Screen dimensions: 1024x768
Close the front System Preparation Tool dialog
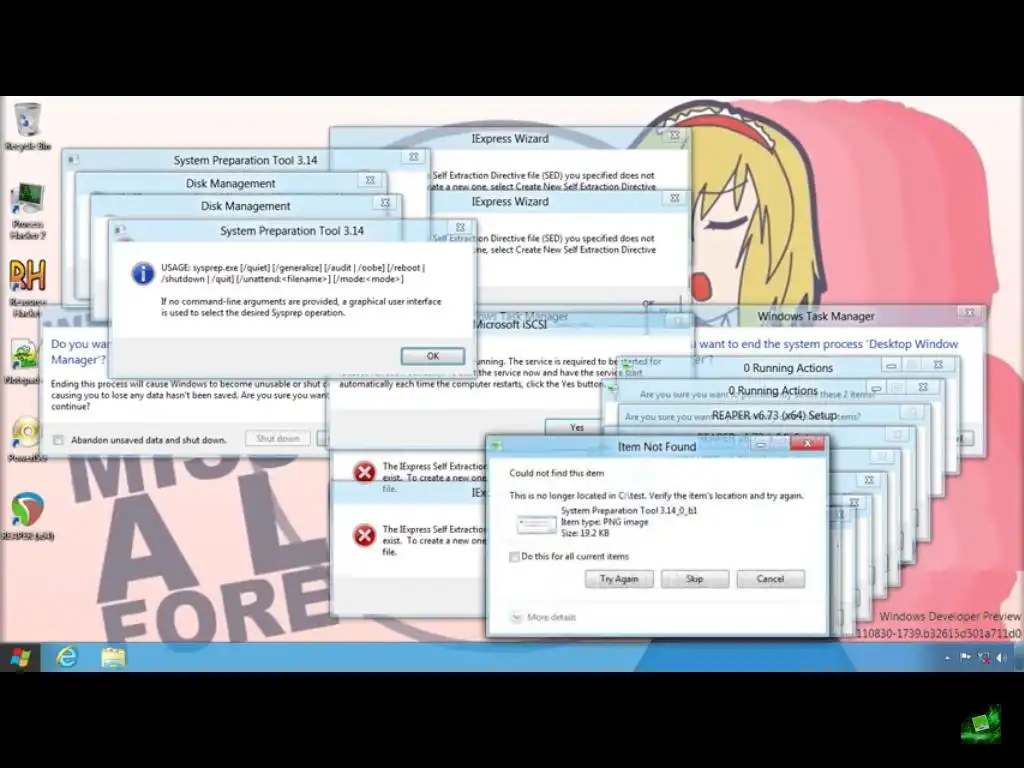pos(460,227)
